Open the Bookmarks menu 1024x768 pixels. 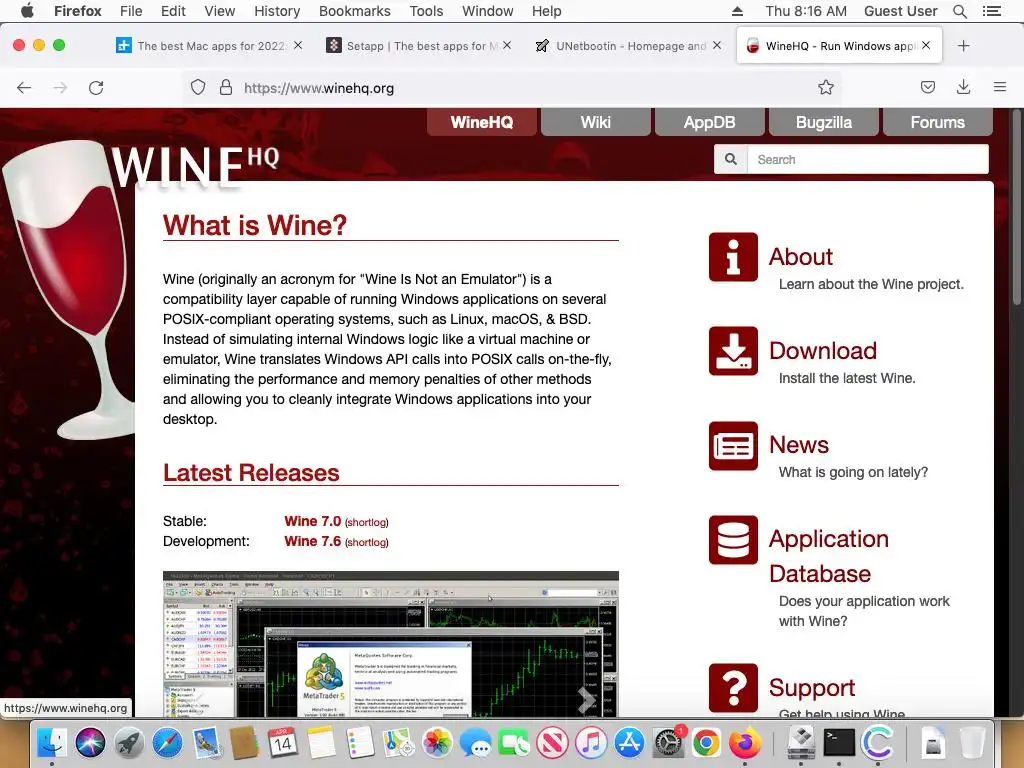[x=355, y=11]
